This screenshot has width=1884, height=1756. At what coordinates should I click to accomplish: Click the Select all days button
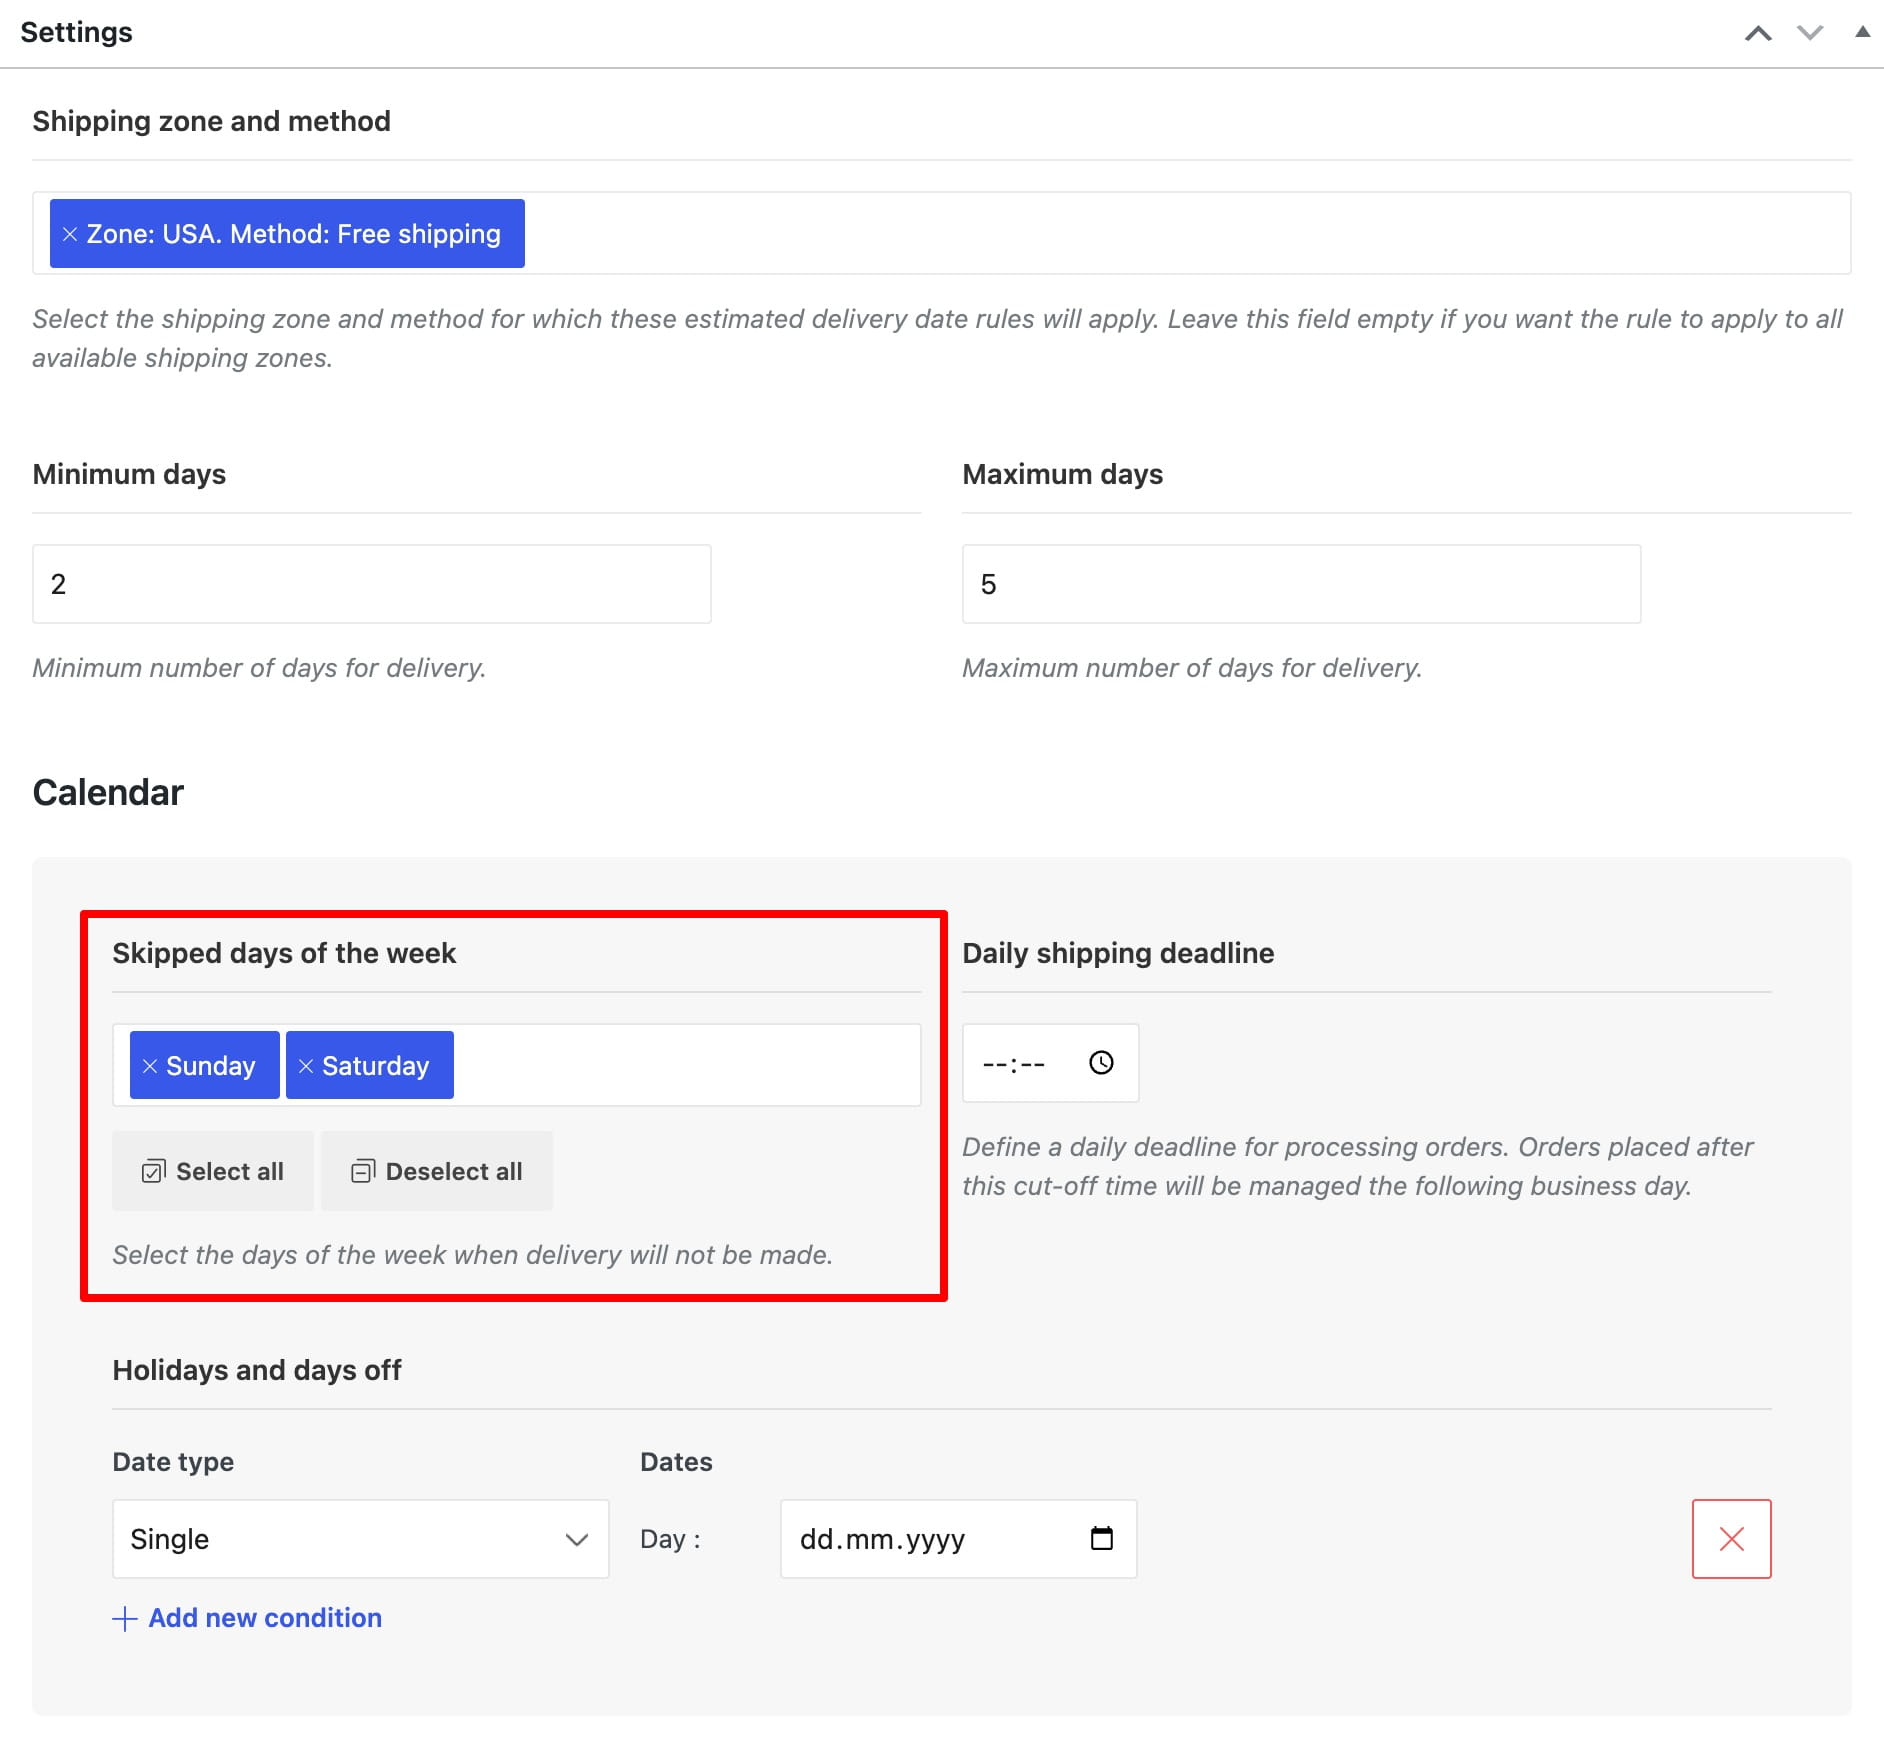[x=213, y=1171]
